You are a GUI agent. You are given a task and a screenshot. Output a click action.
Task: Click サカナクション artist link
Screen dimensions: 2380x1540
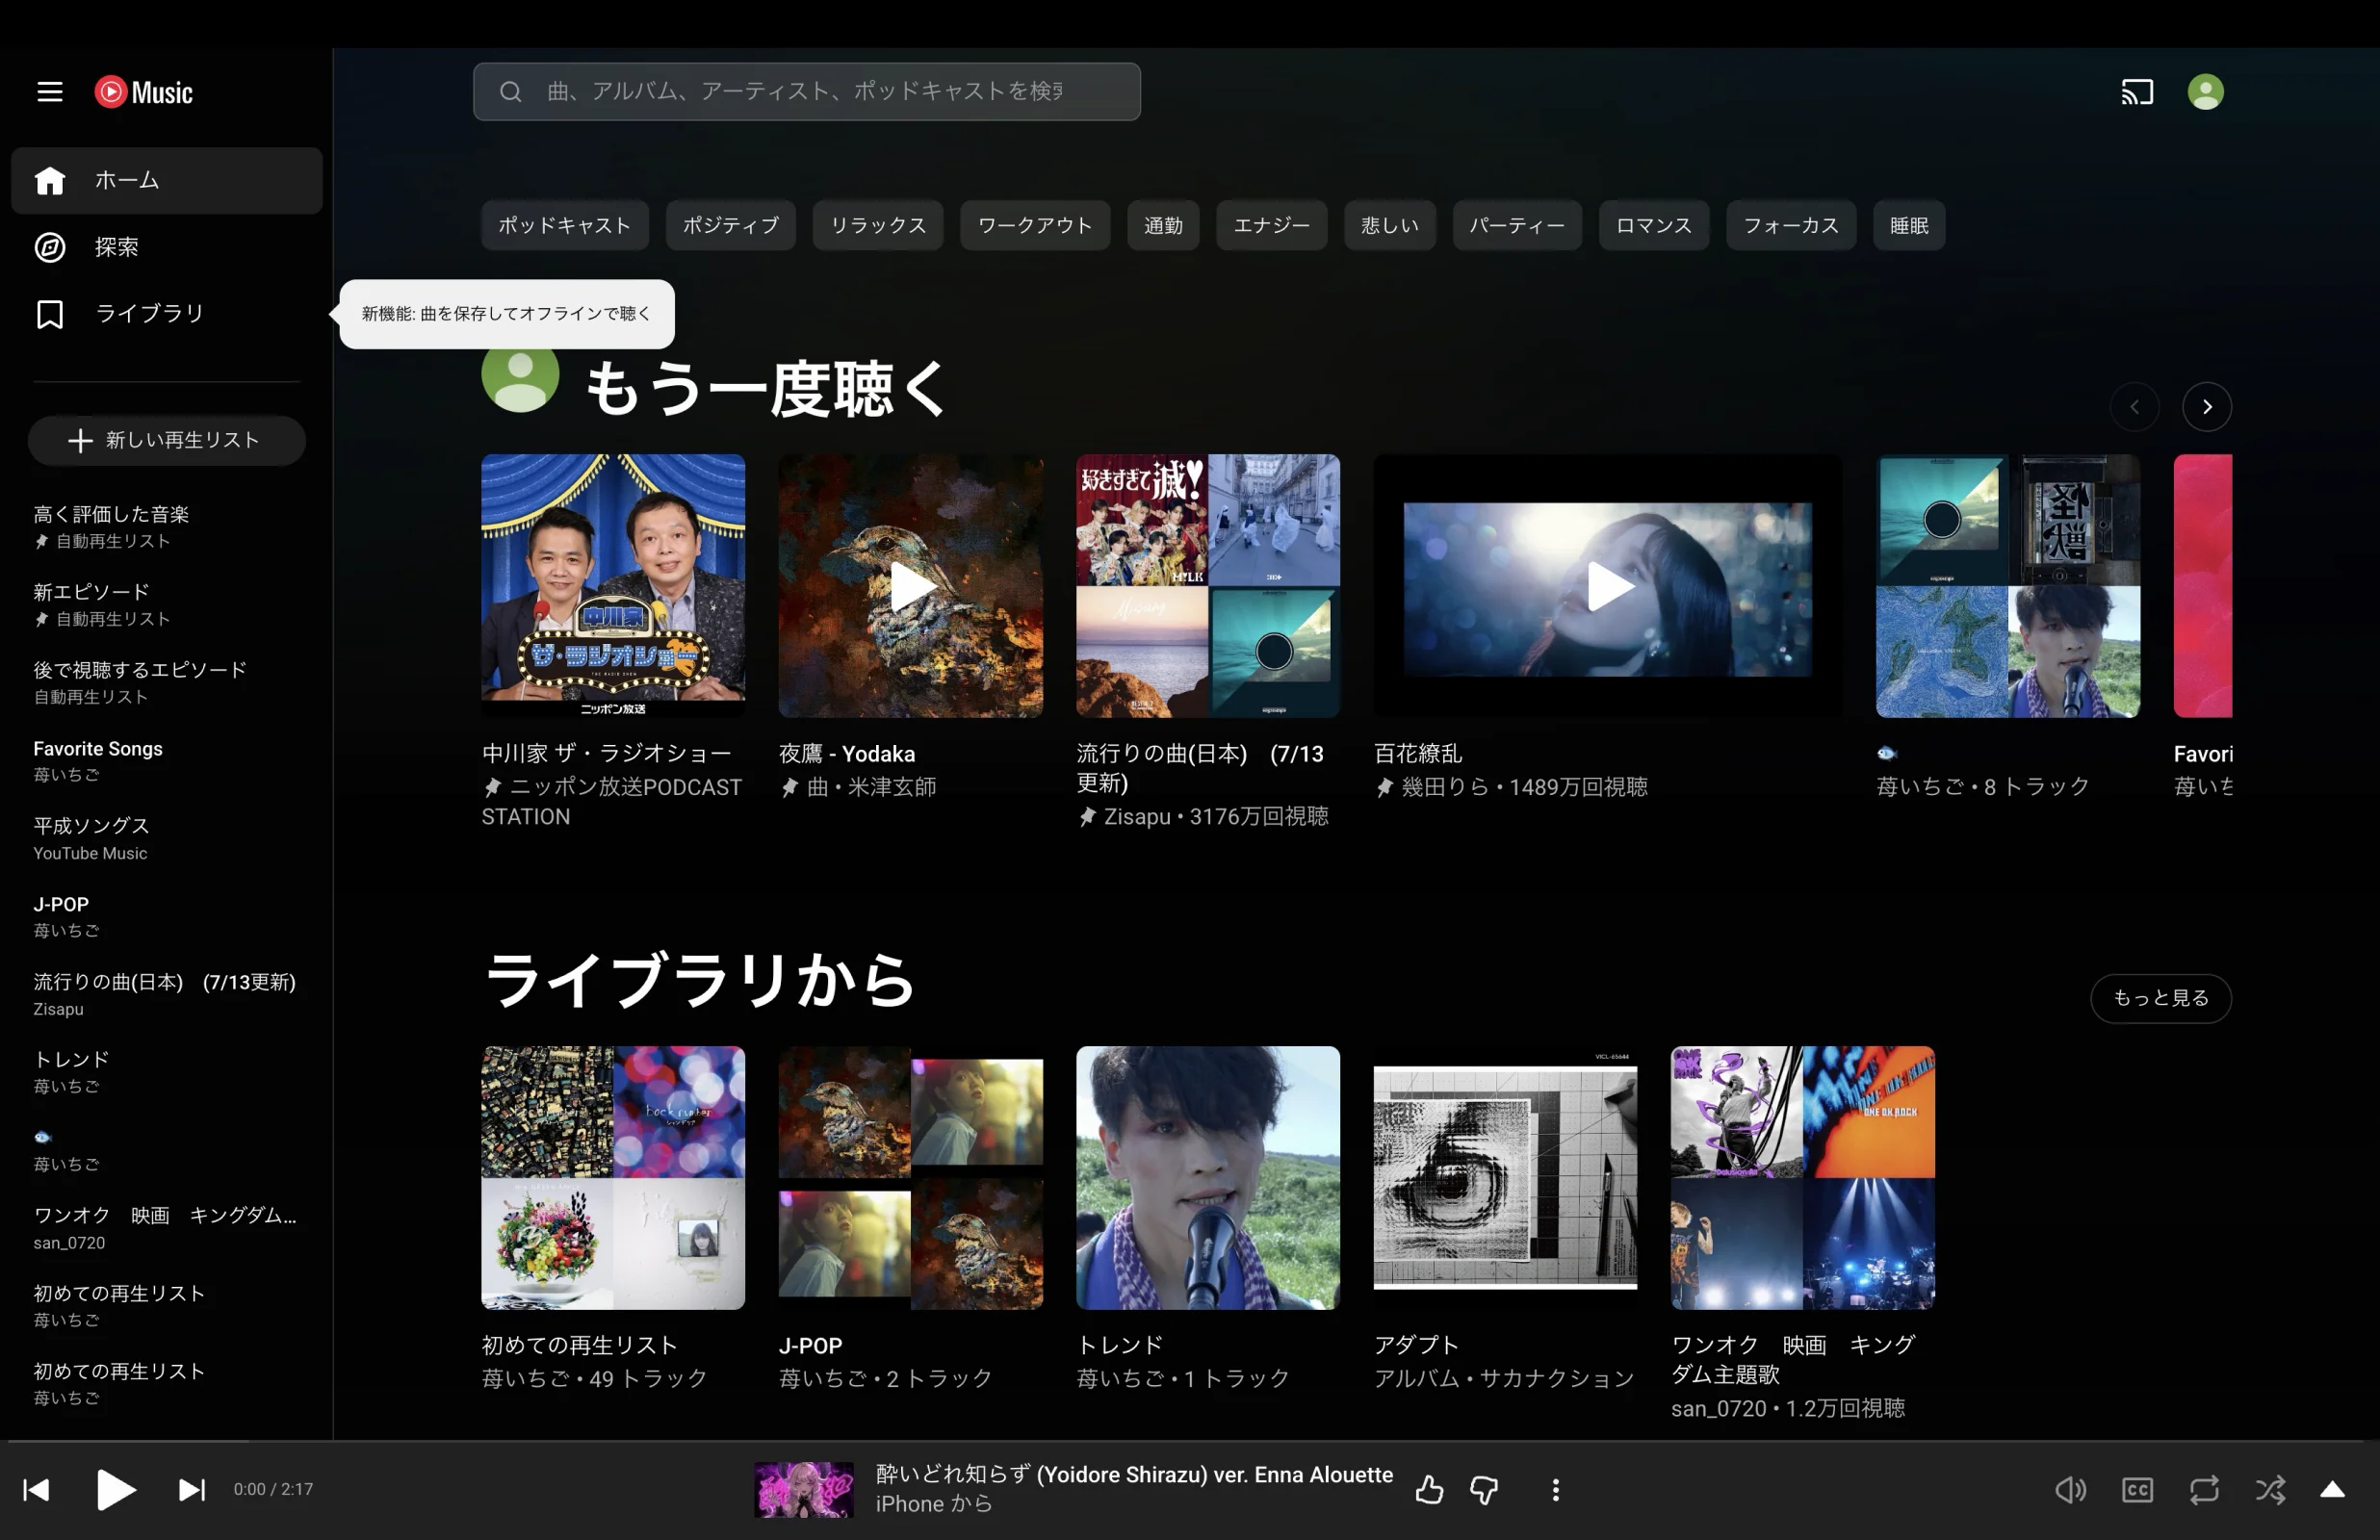tap(1556, 1379)
